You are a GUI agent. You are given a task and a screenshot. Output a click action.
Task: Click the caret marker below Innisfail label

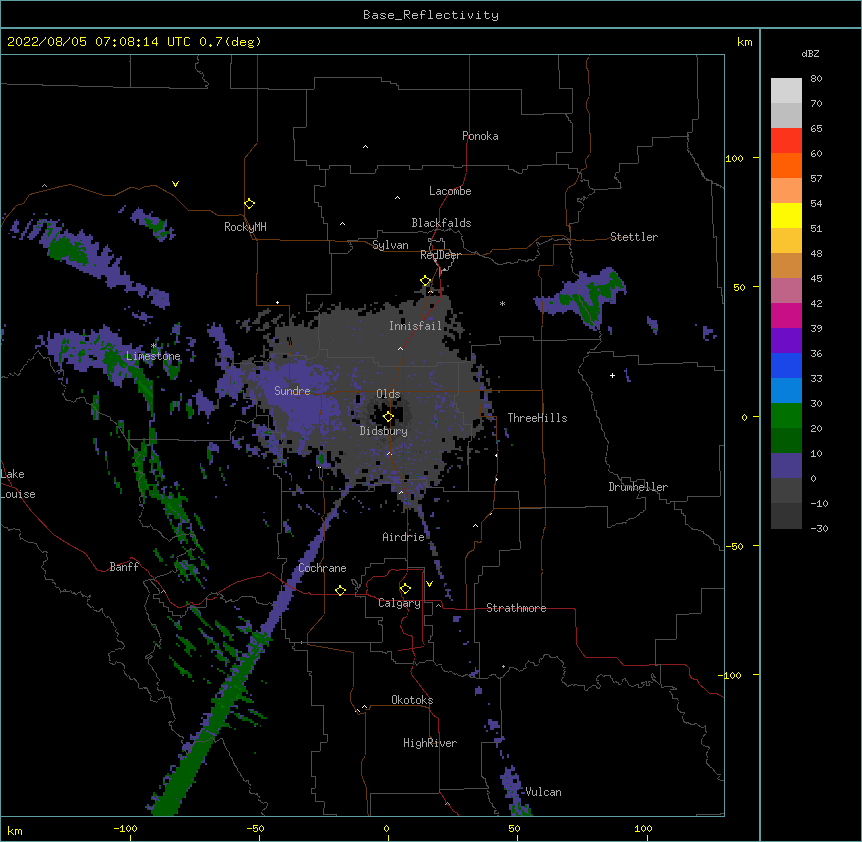(x=400, y=348)
